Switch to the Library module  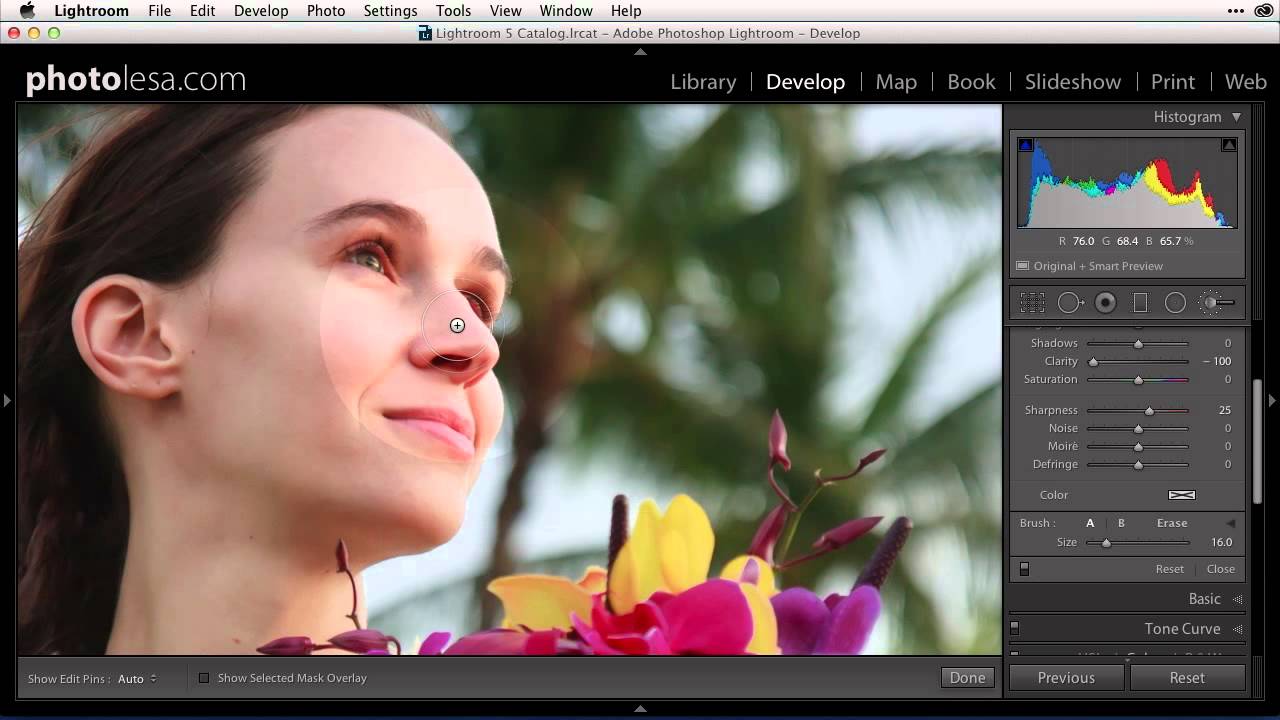click(x=703, y=82)
